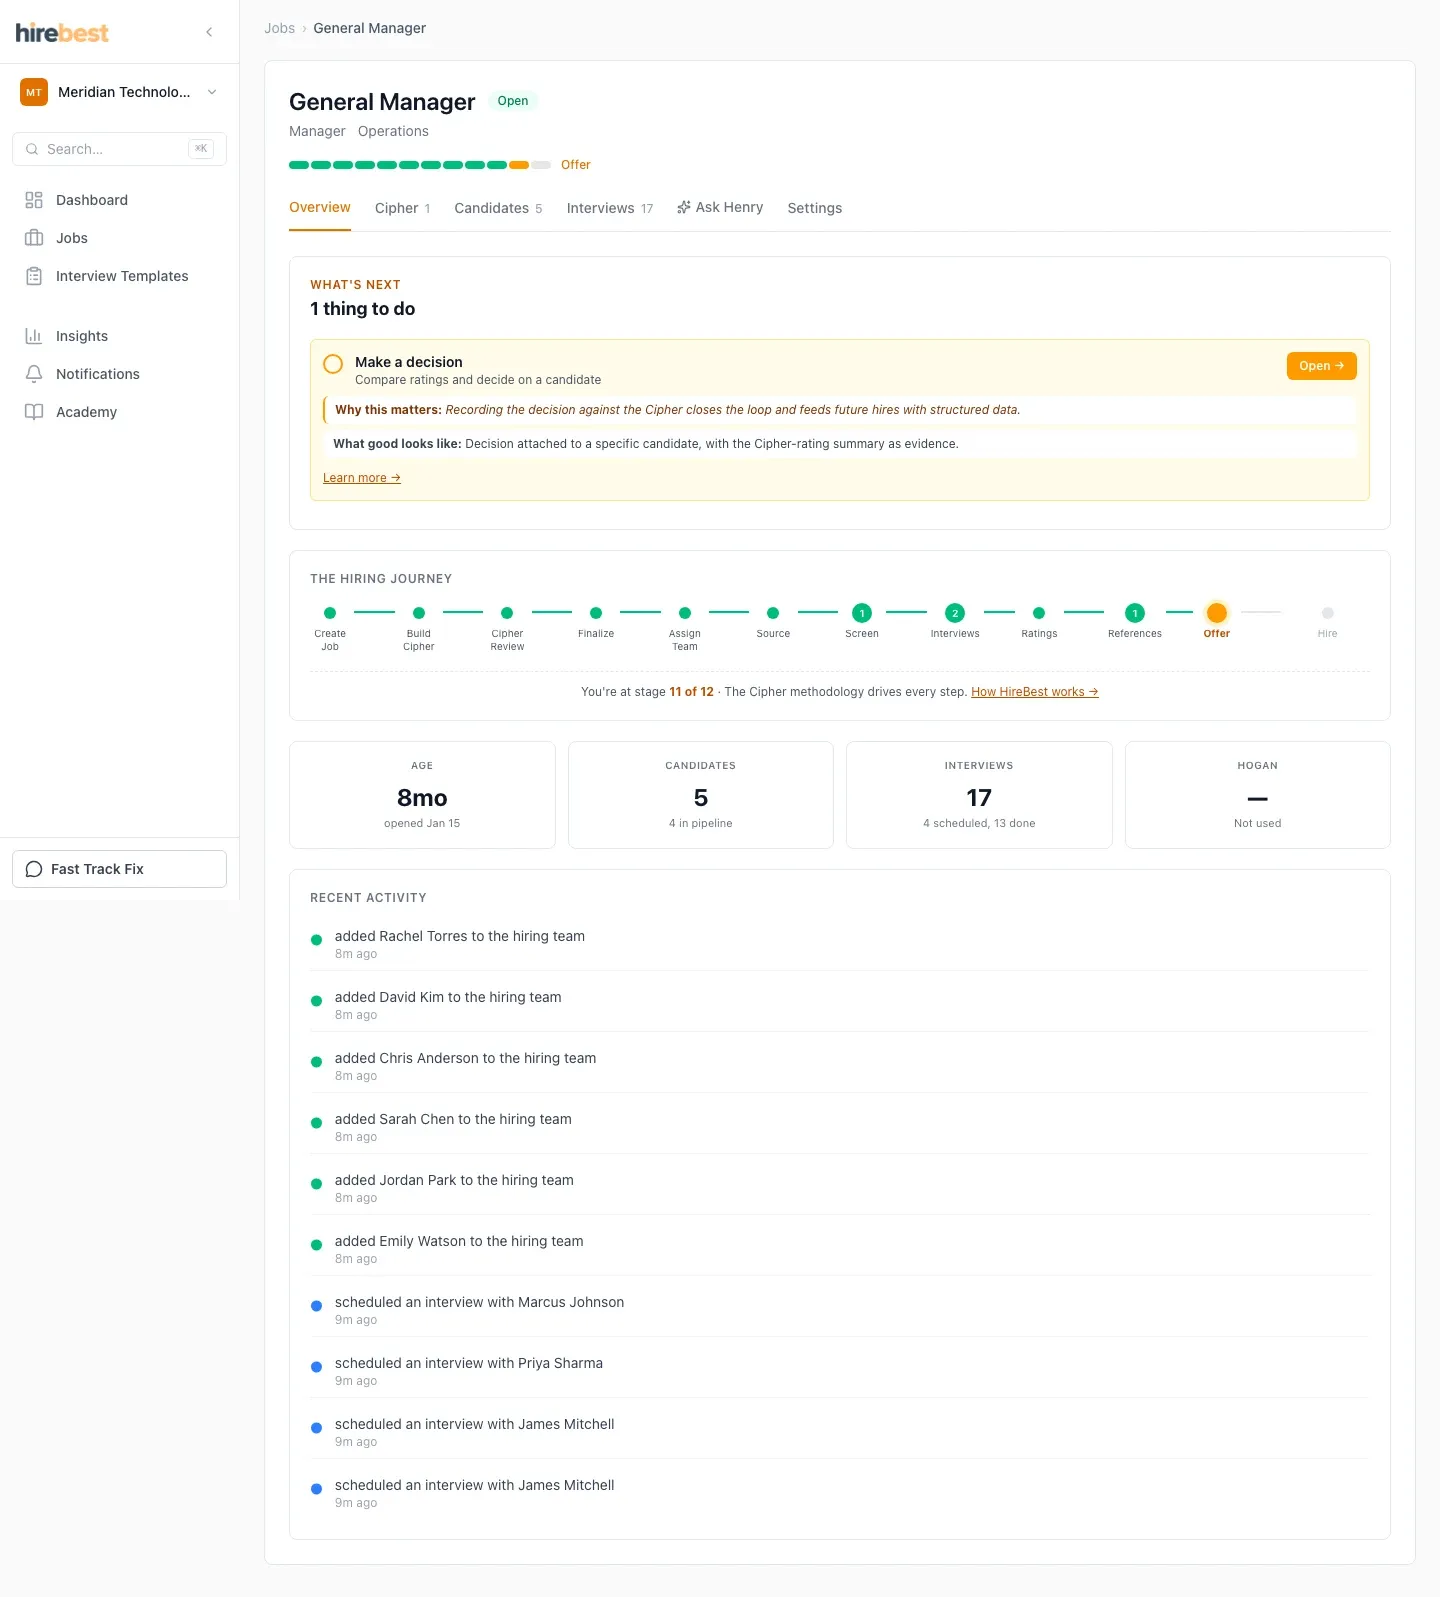
Task: Select the Screen stage marker
Action: click(x=862, y=613)
